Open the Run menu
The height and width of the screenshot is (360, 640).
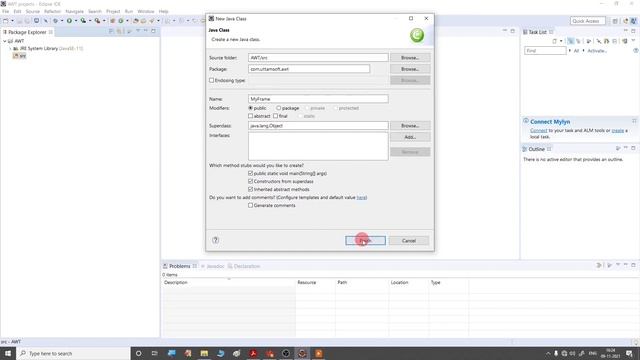point(129,11)
